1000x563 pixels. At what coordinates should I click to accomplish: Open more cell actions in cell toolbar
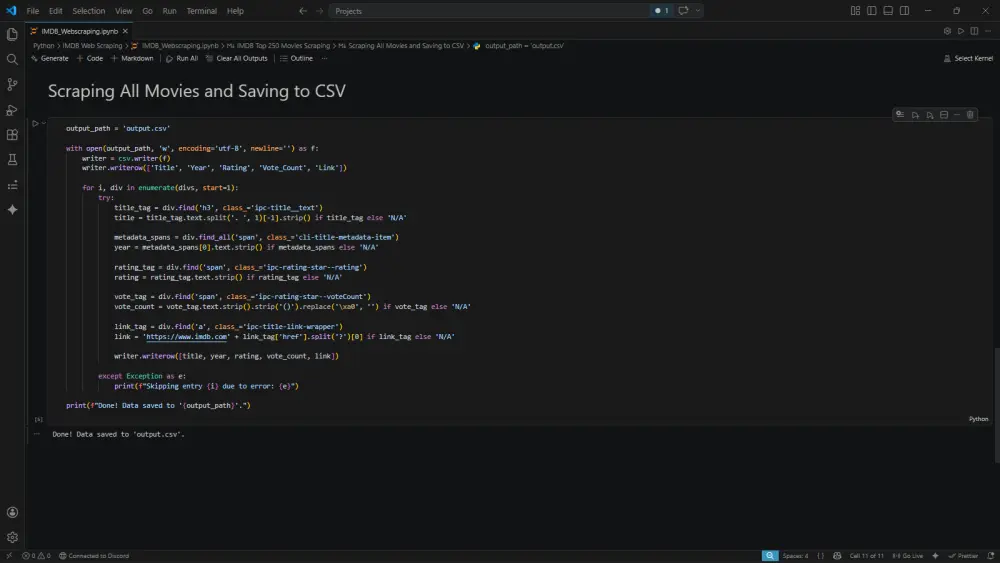click(x=957, y=115)
